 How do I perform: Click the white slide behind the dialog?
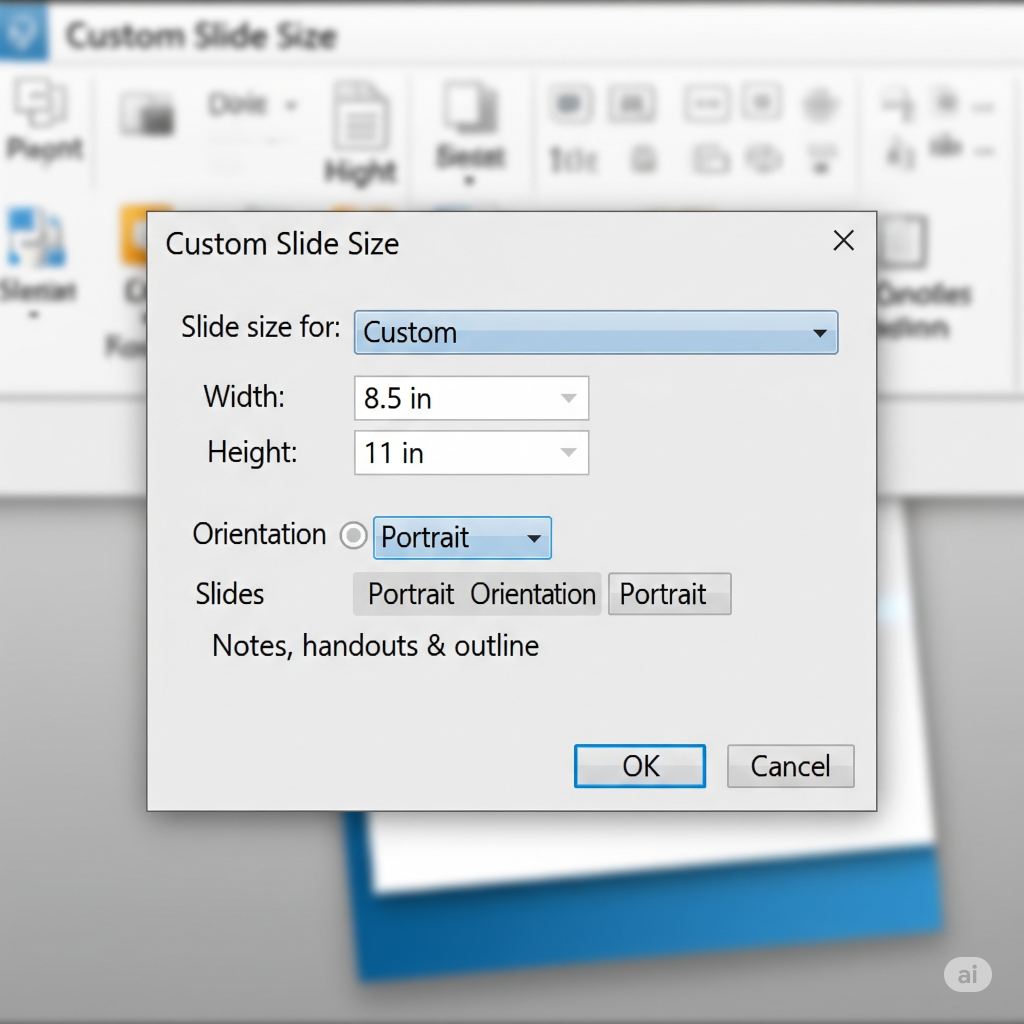tap(650, 850)
